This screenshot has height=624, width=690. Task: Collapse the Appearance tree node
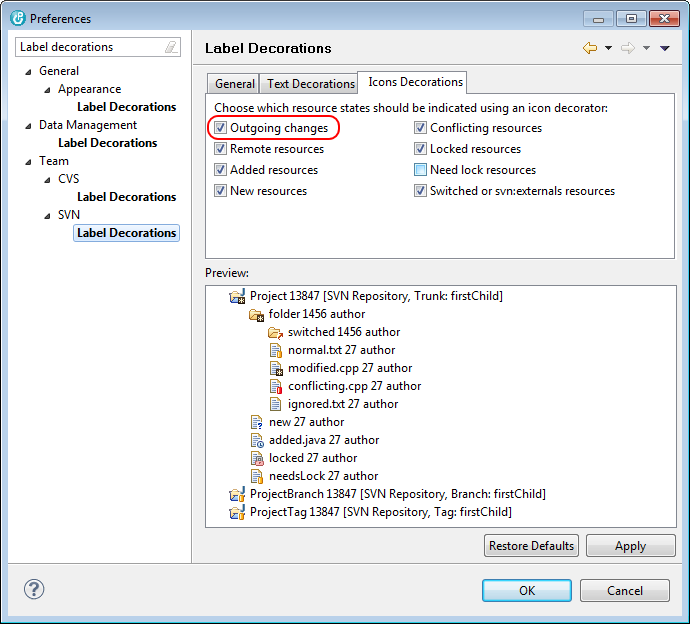coord(48,90)
